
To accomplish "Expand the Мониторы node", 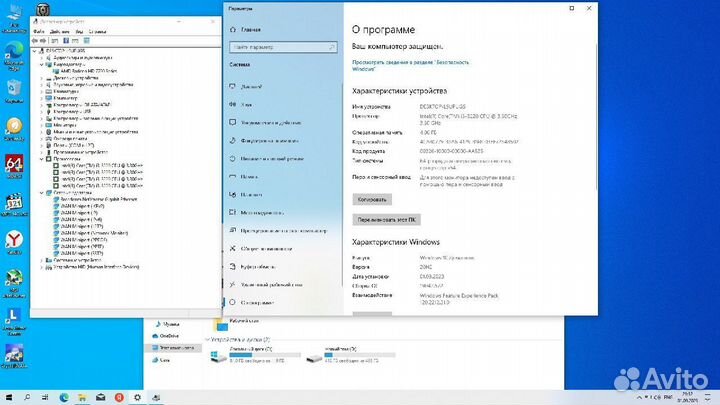I will (41, 125).
